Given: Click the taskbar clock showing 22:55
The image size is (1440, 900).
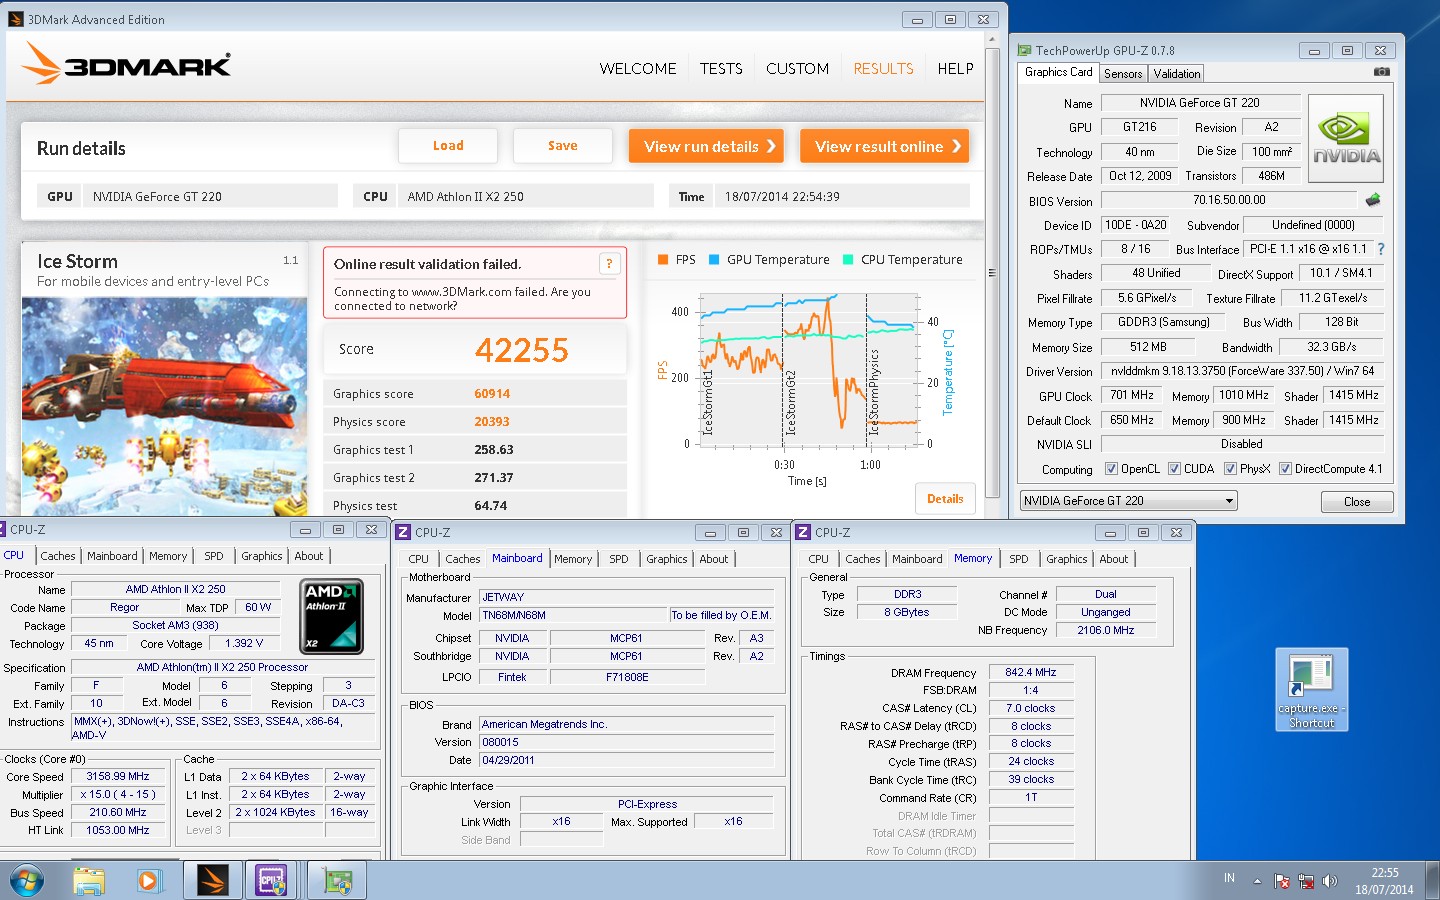Looking at the screenshot, I should [1385, 881].
